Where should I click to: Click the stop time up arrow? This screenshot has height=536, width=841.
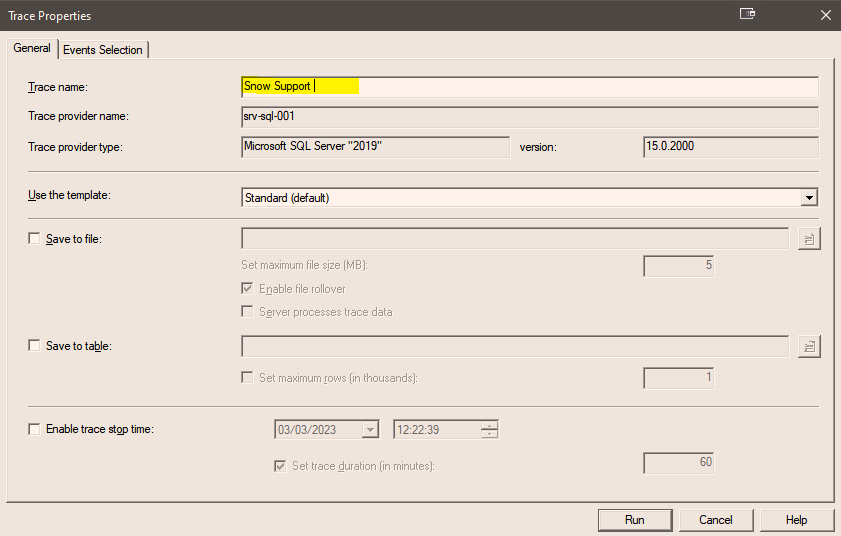[489, 425]
